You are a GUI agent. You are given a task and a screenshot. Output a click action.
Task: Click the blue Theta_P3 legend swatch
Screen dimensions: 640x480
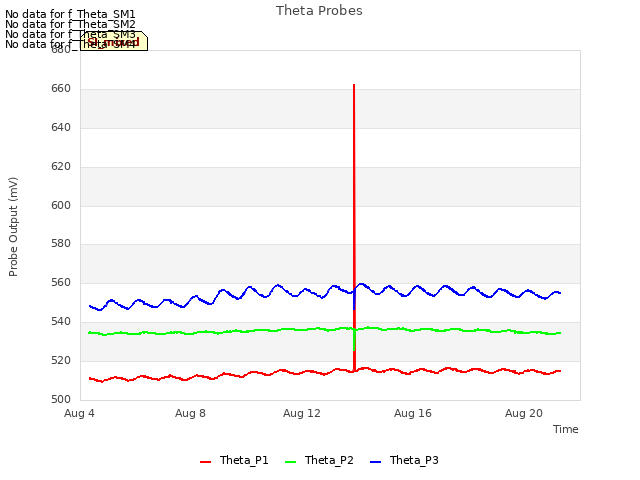375,462
